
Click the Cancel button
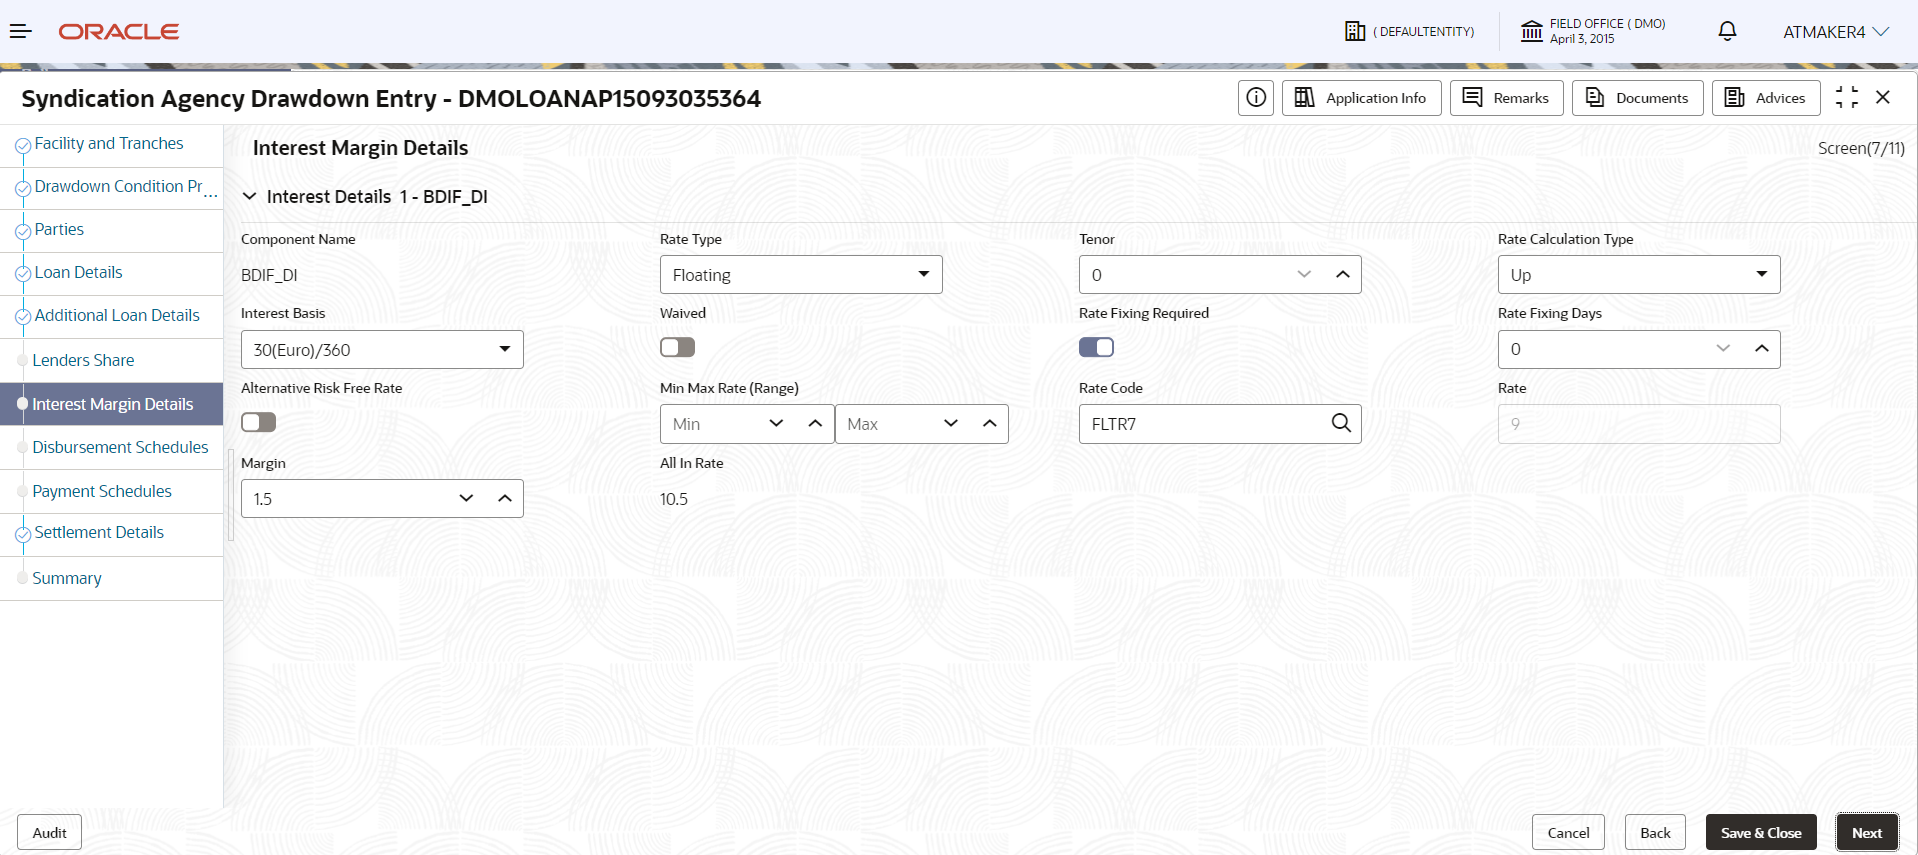click(1568, 833)
